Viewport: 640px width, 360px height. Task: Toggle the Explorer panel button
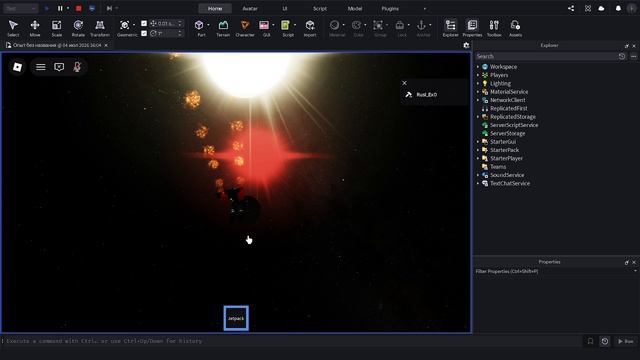[x=451, y=28]
